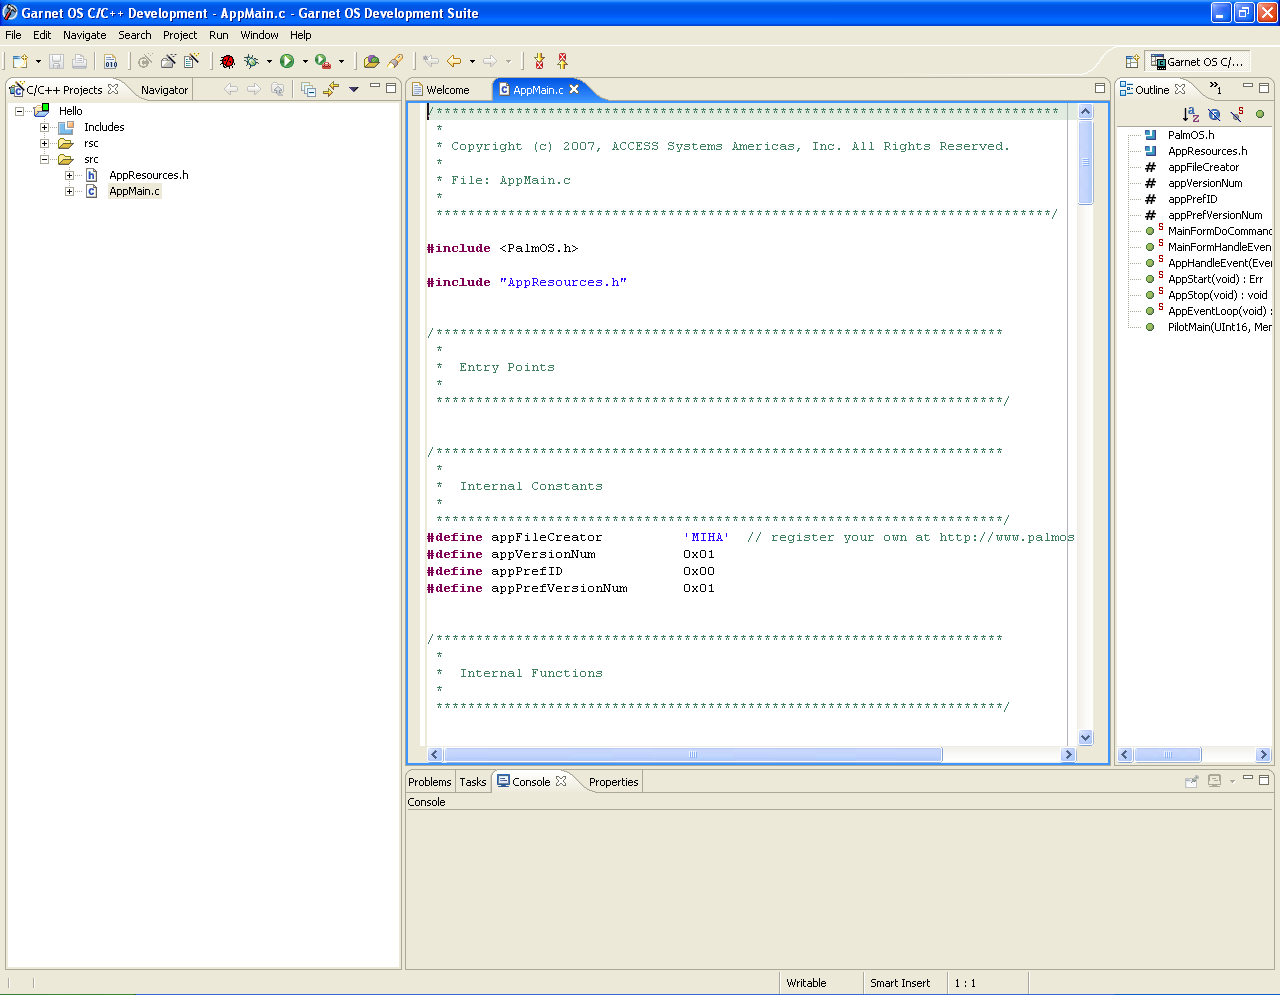Switch to the Navigator tab
Image resolution: width=1280 pixels, height=995 pixels.
(x=164, y=90)
